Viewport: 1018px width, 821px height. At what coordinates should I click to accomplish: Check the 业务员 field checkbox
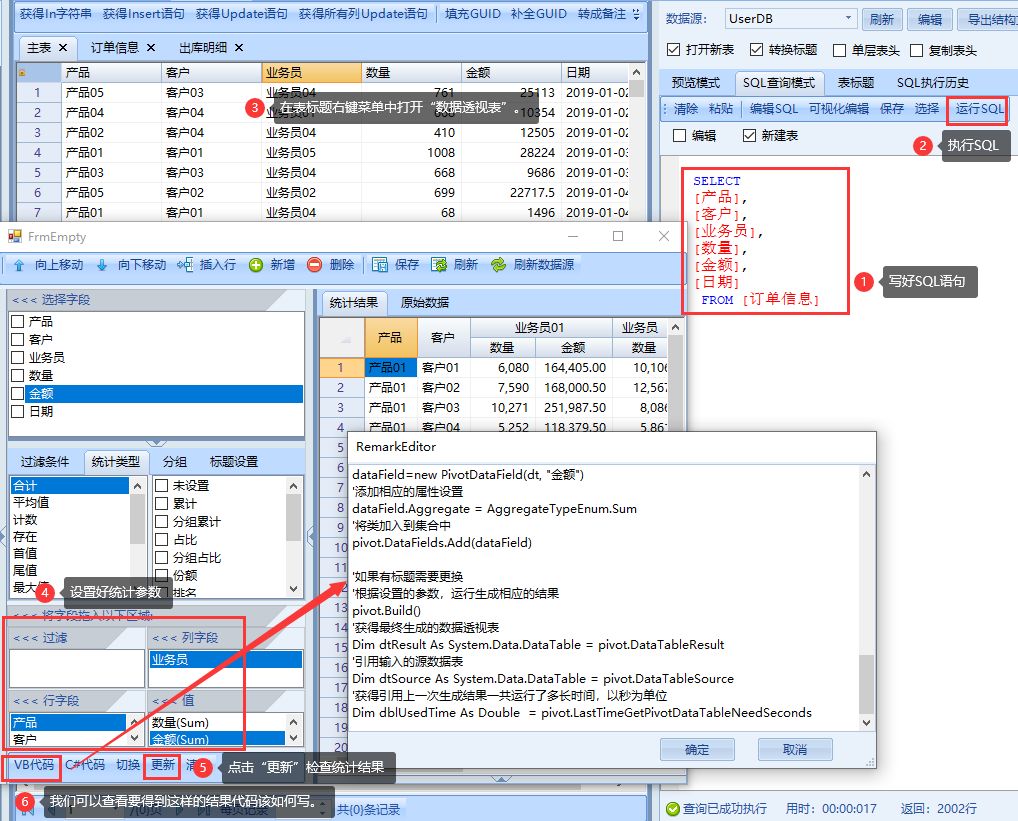(x=18, y=358)
